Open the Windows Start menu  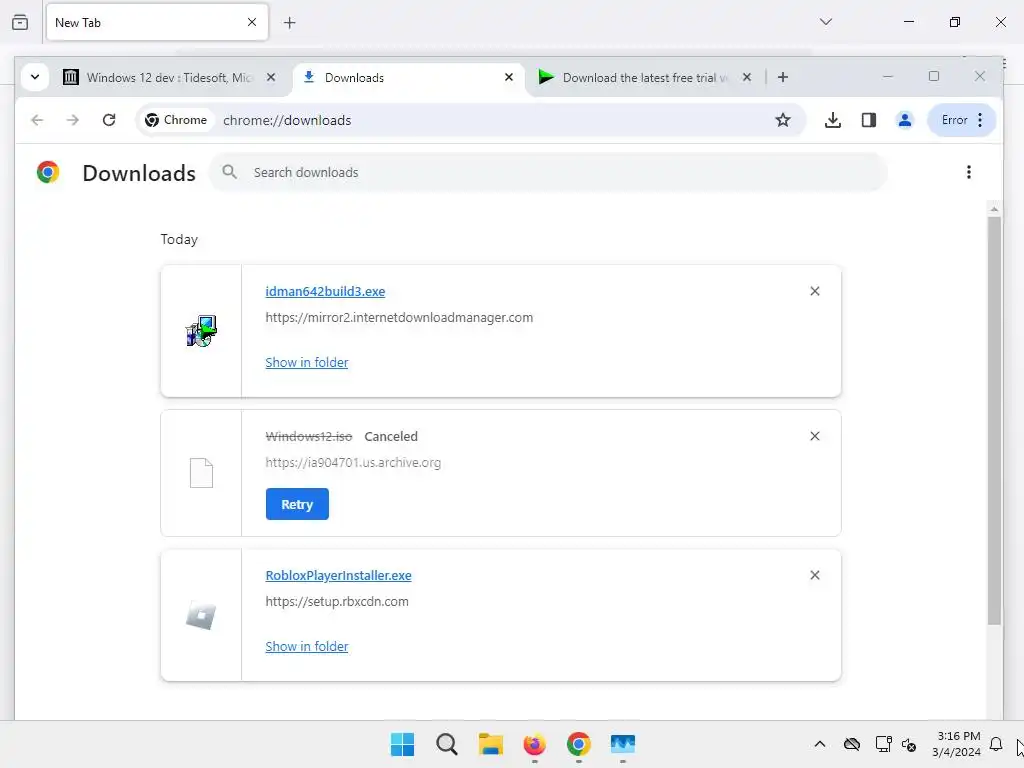click(402, 744)
